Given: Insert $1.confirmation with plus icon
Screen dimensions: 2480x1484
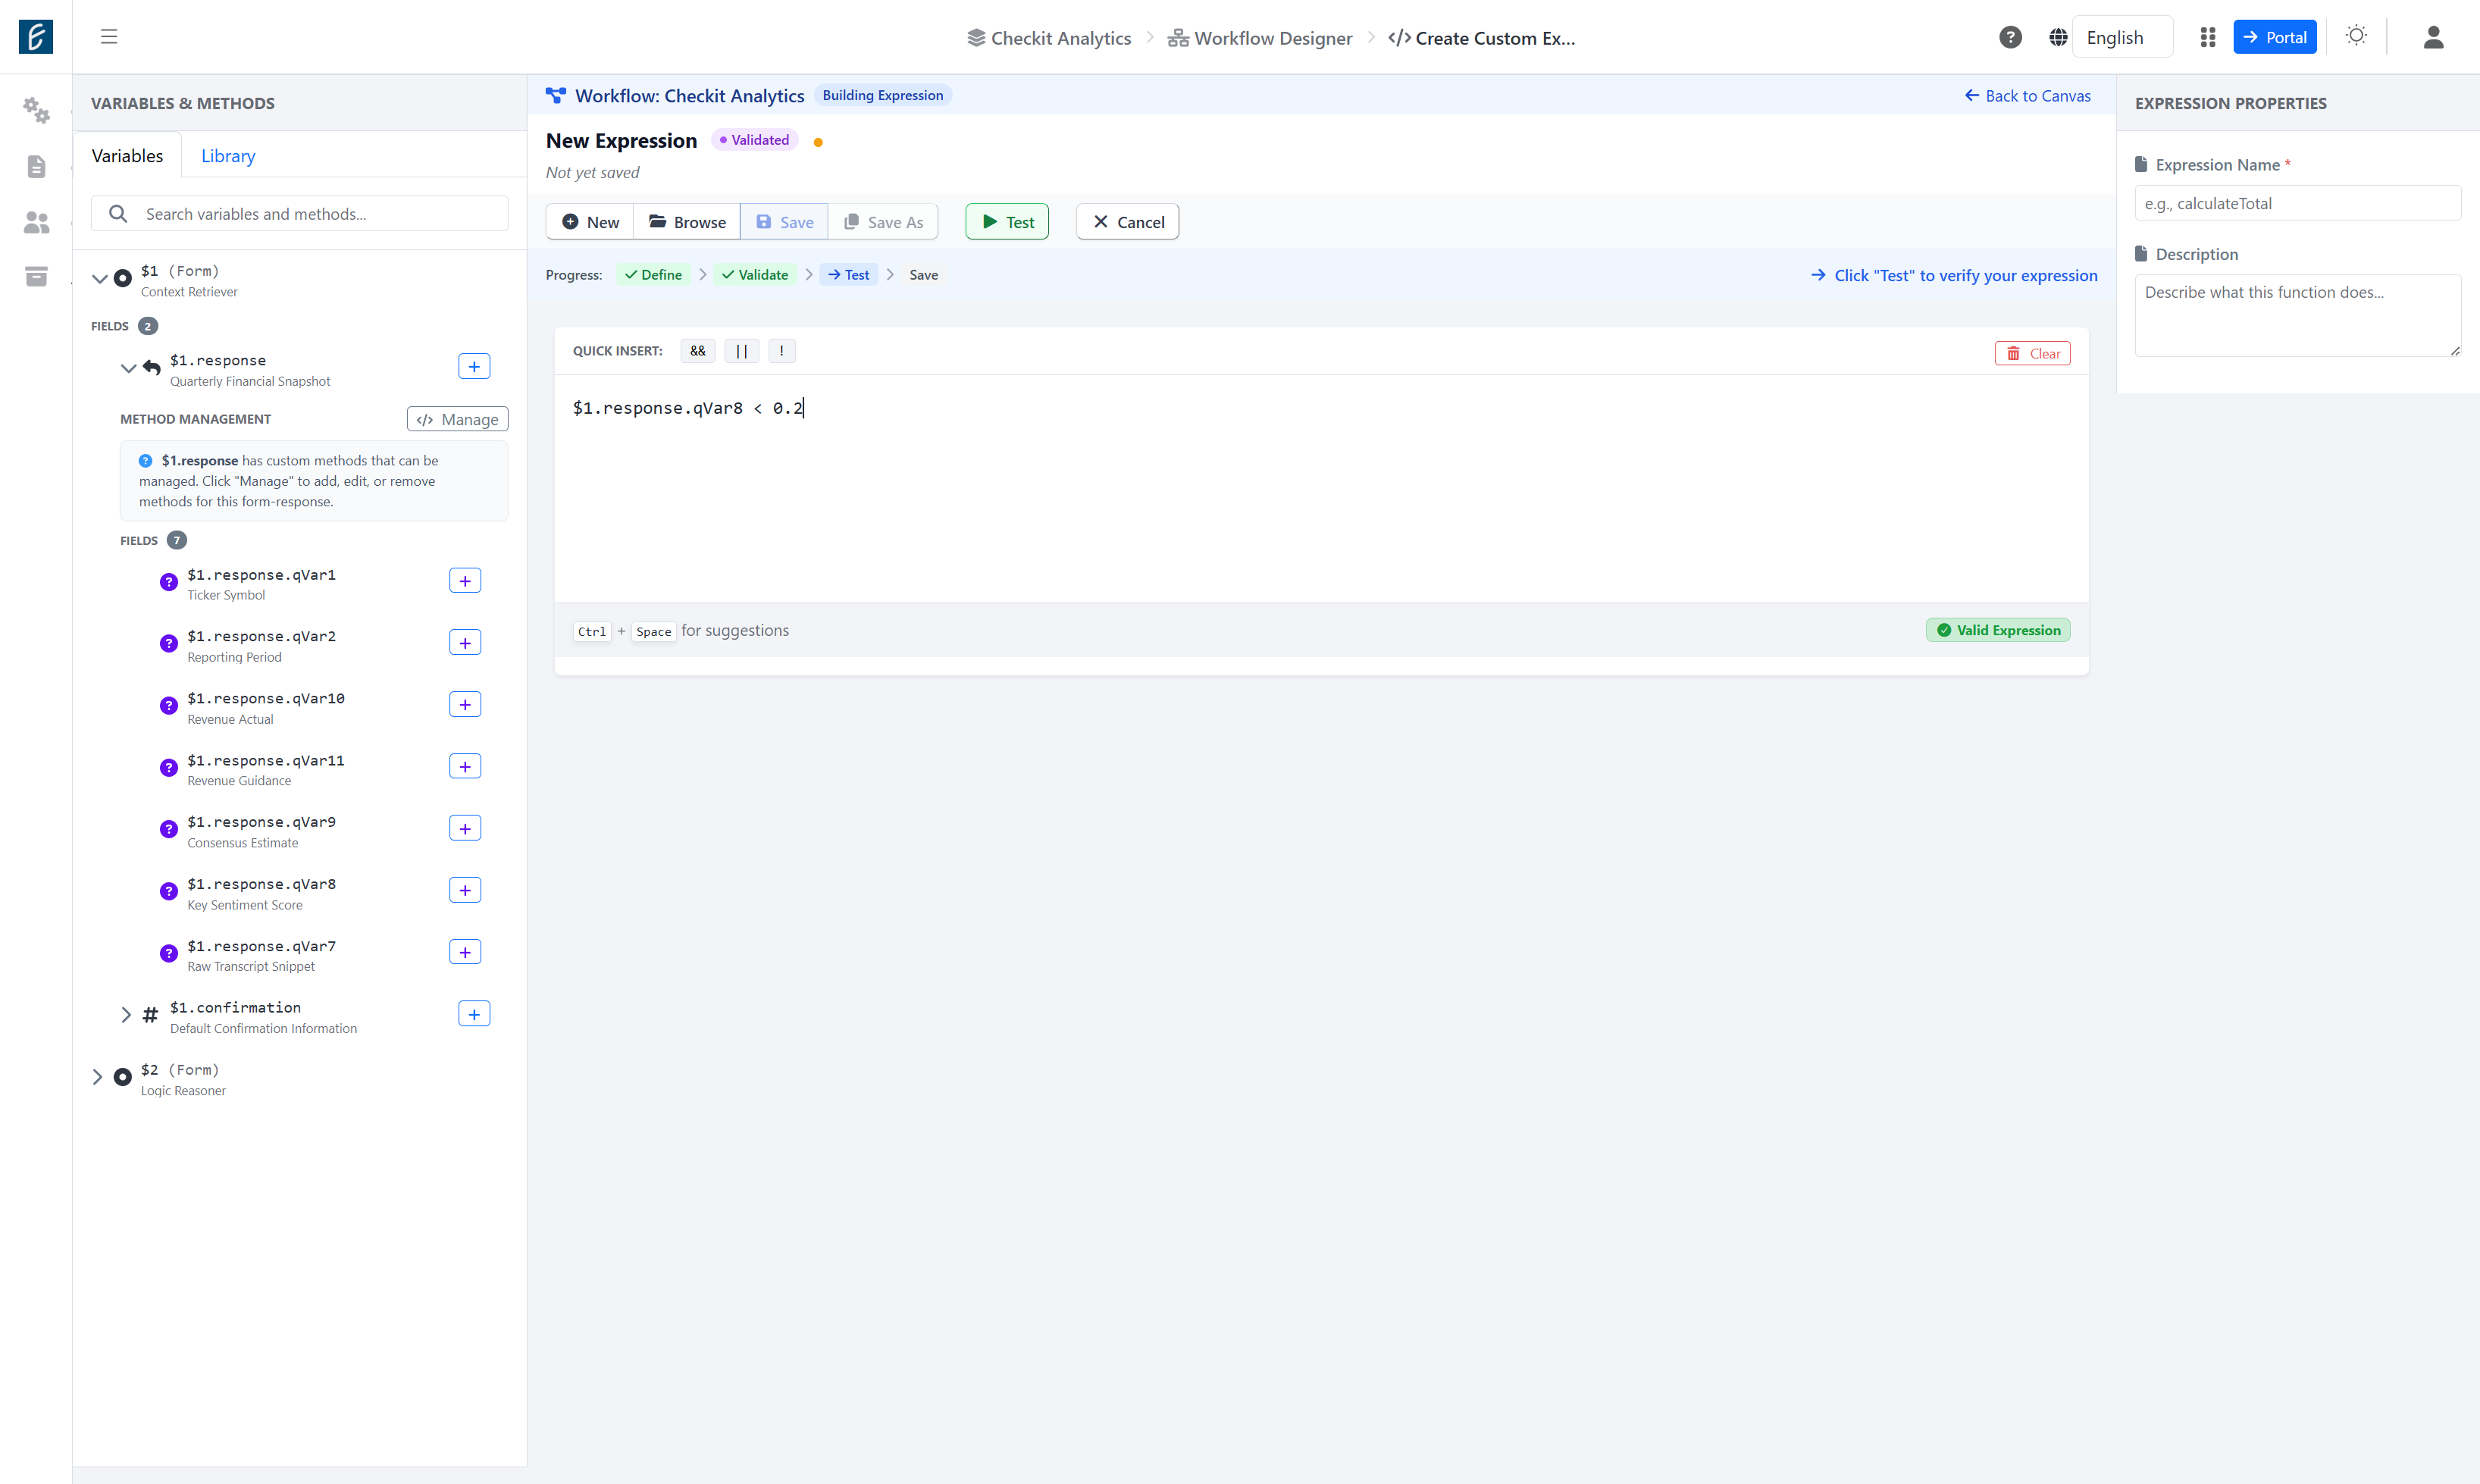Looking at the screenshot, I should 474,1015.
